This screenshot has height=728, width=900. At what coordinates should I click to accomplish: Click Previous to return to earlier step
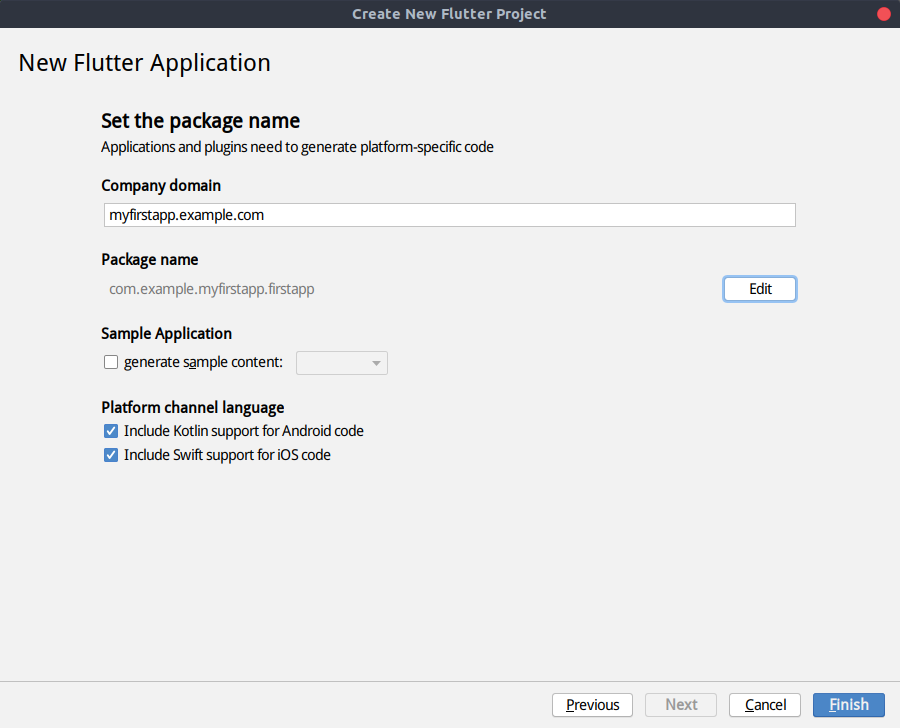click(x=592, y=704)
